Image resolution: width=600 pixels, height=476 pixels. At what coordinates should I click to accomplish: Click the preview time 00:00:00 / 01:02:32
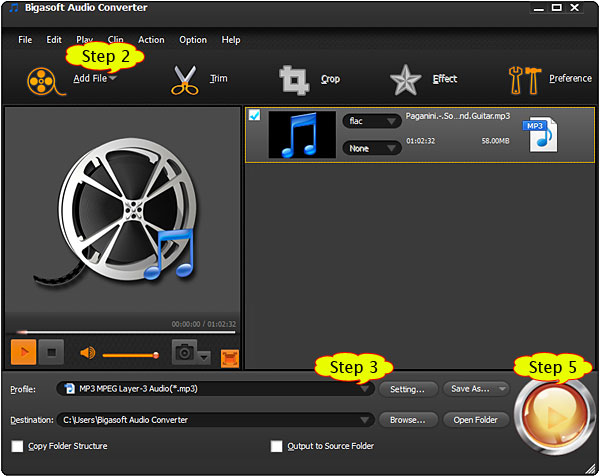coord(204,324)
